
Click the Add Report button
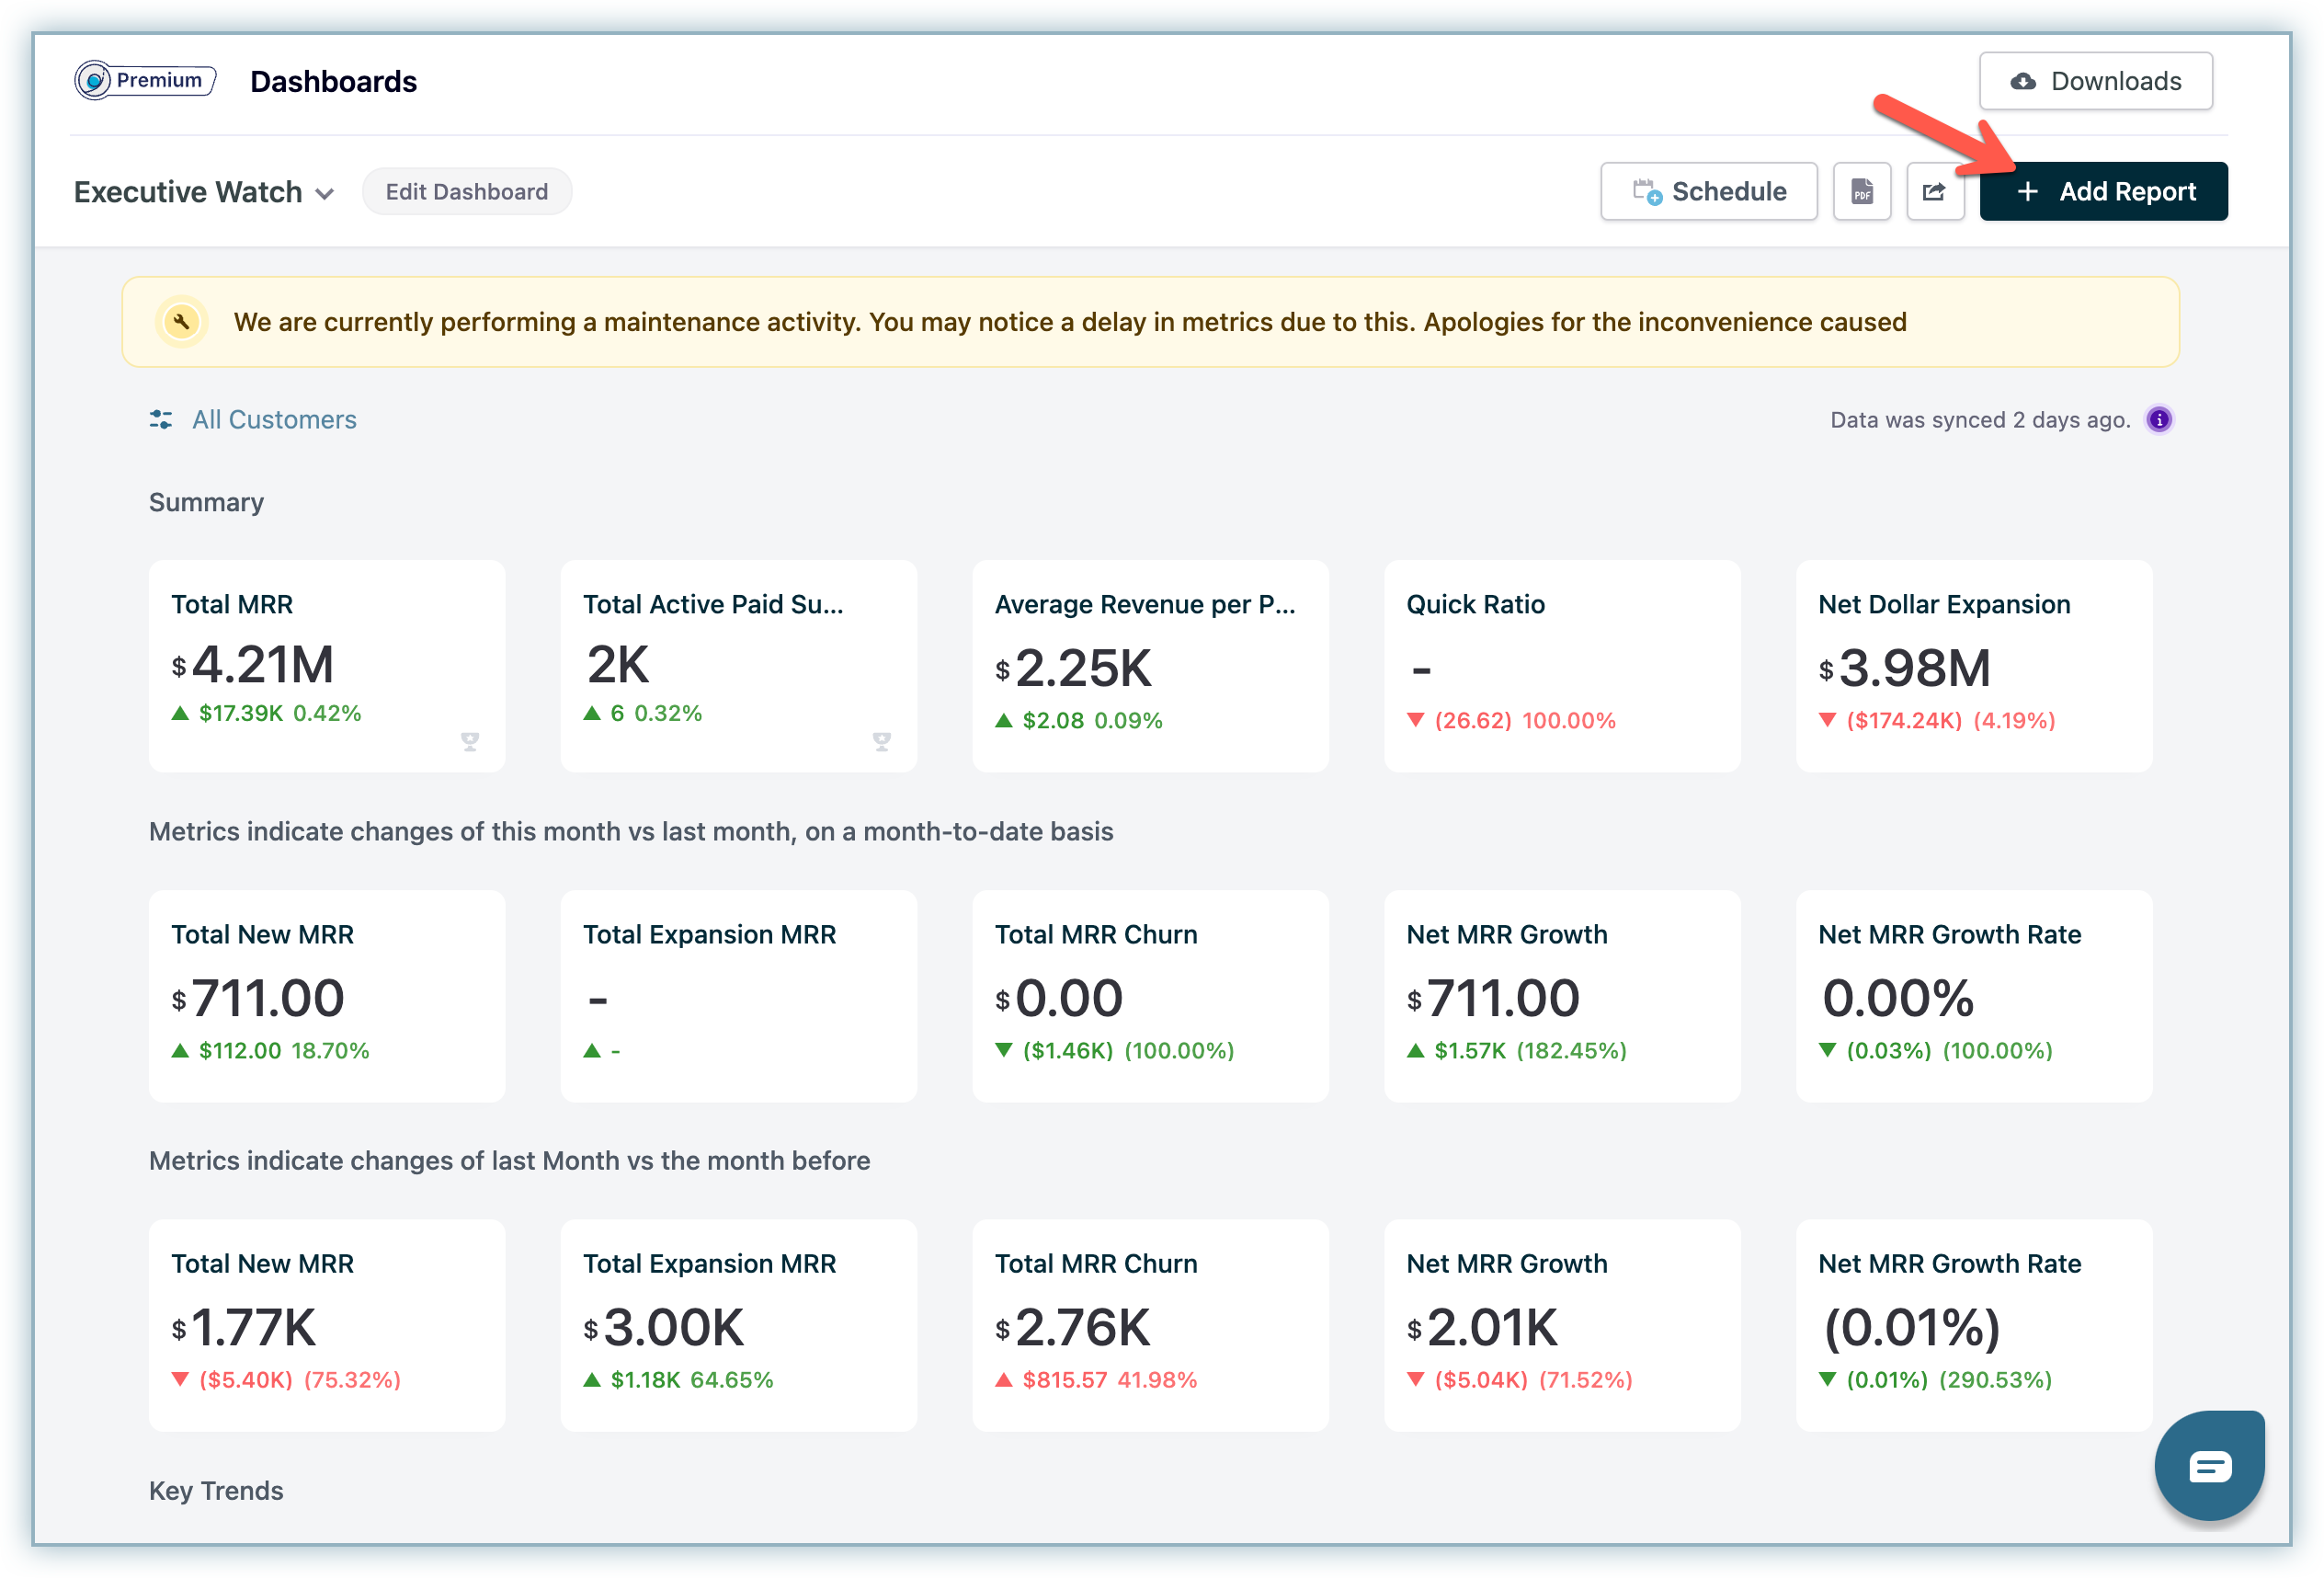[x=2103, y=191]
